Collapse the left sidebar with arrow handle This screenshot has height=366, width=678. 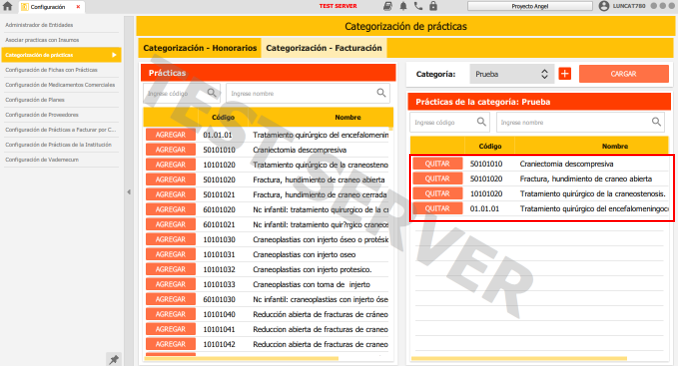coord(129,192)
